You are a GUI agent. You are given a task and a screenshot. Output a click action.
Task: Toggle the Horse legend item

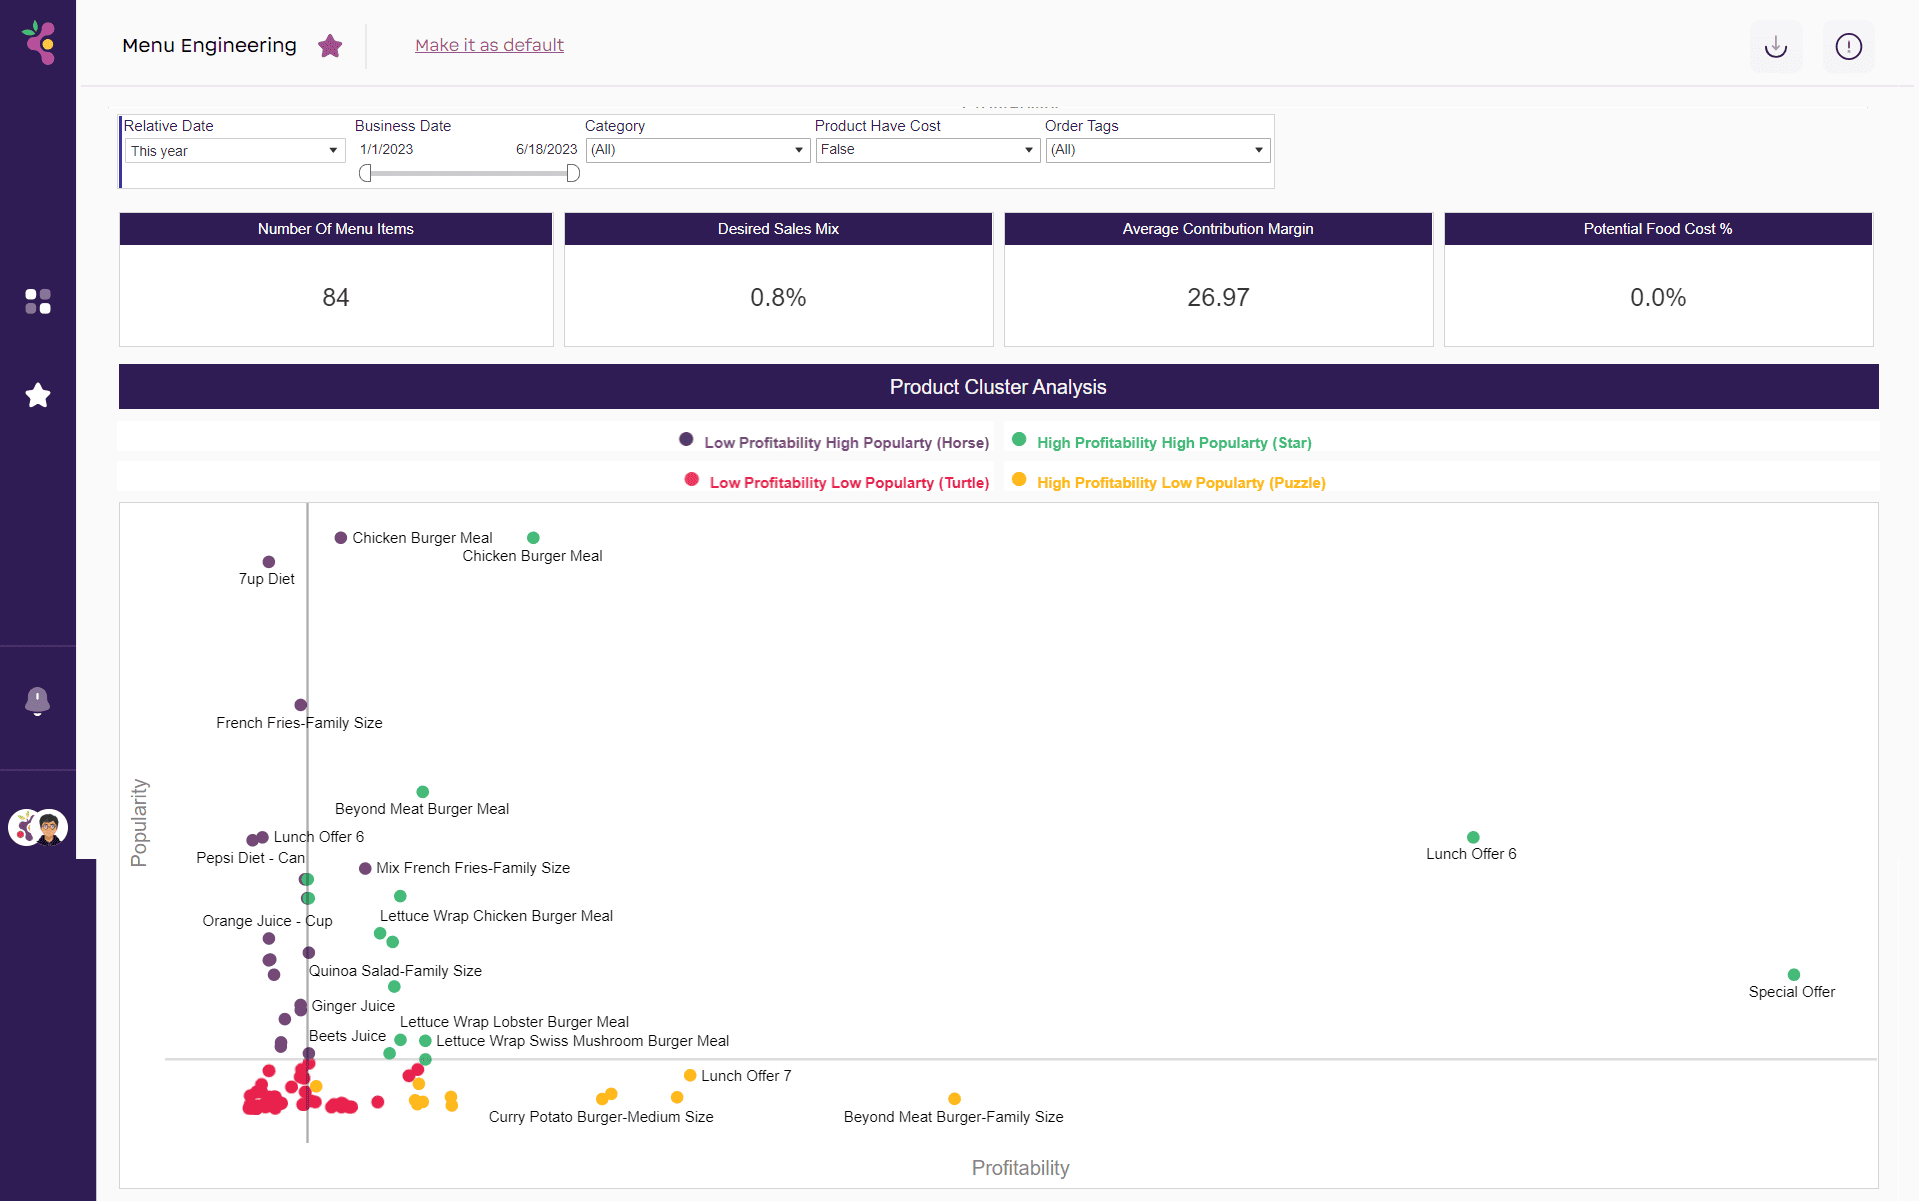(834, 442)
